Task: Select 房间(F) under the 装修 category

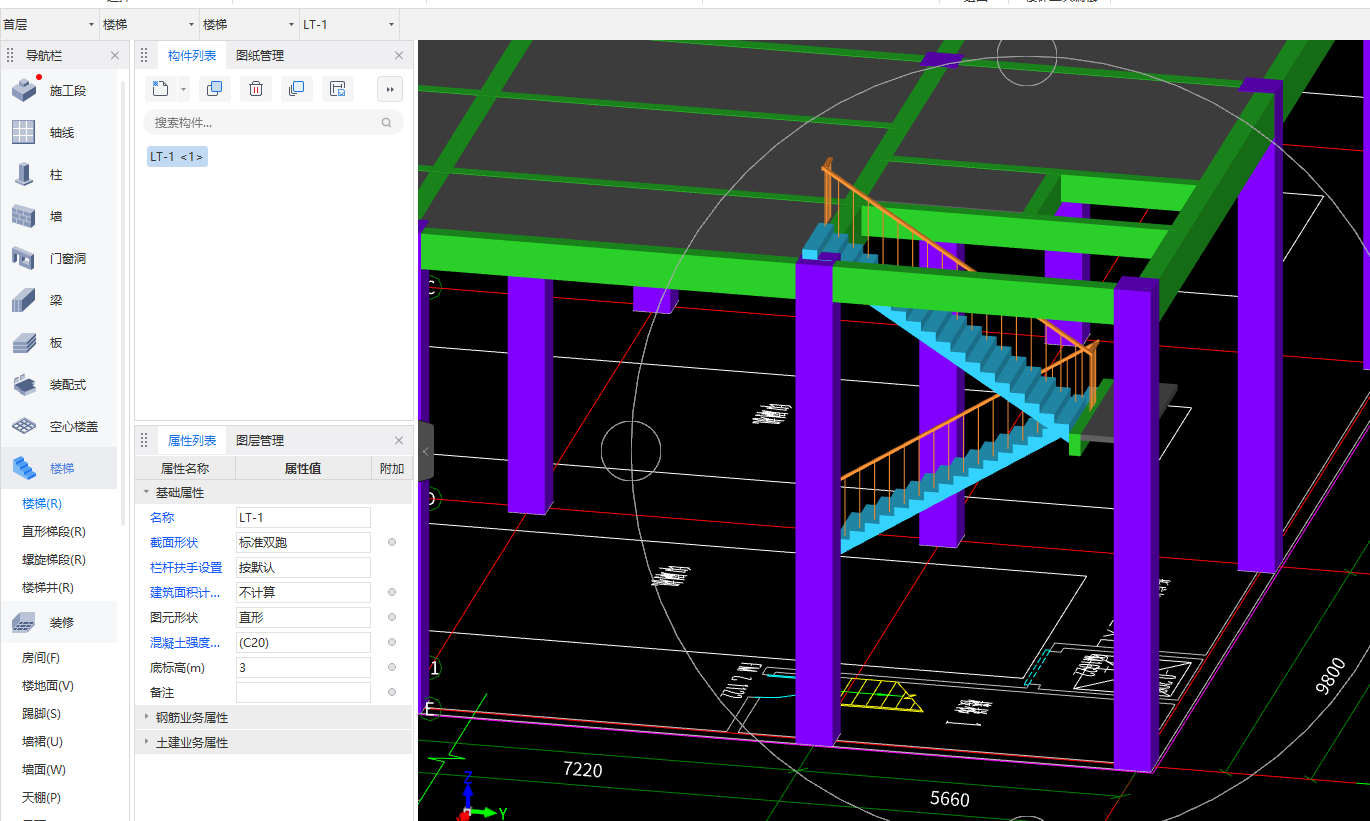Action: (x=41, y=658)
